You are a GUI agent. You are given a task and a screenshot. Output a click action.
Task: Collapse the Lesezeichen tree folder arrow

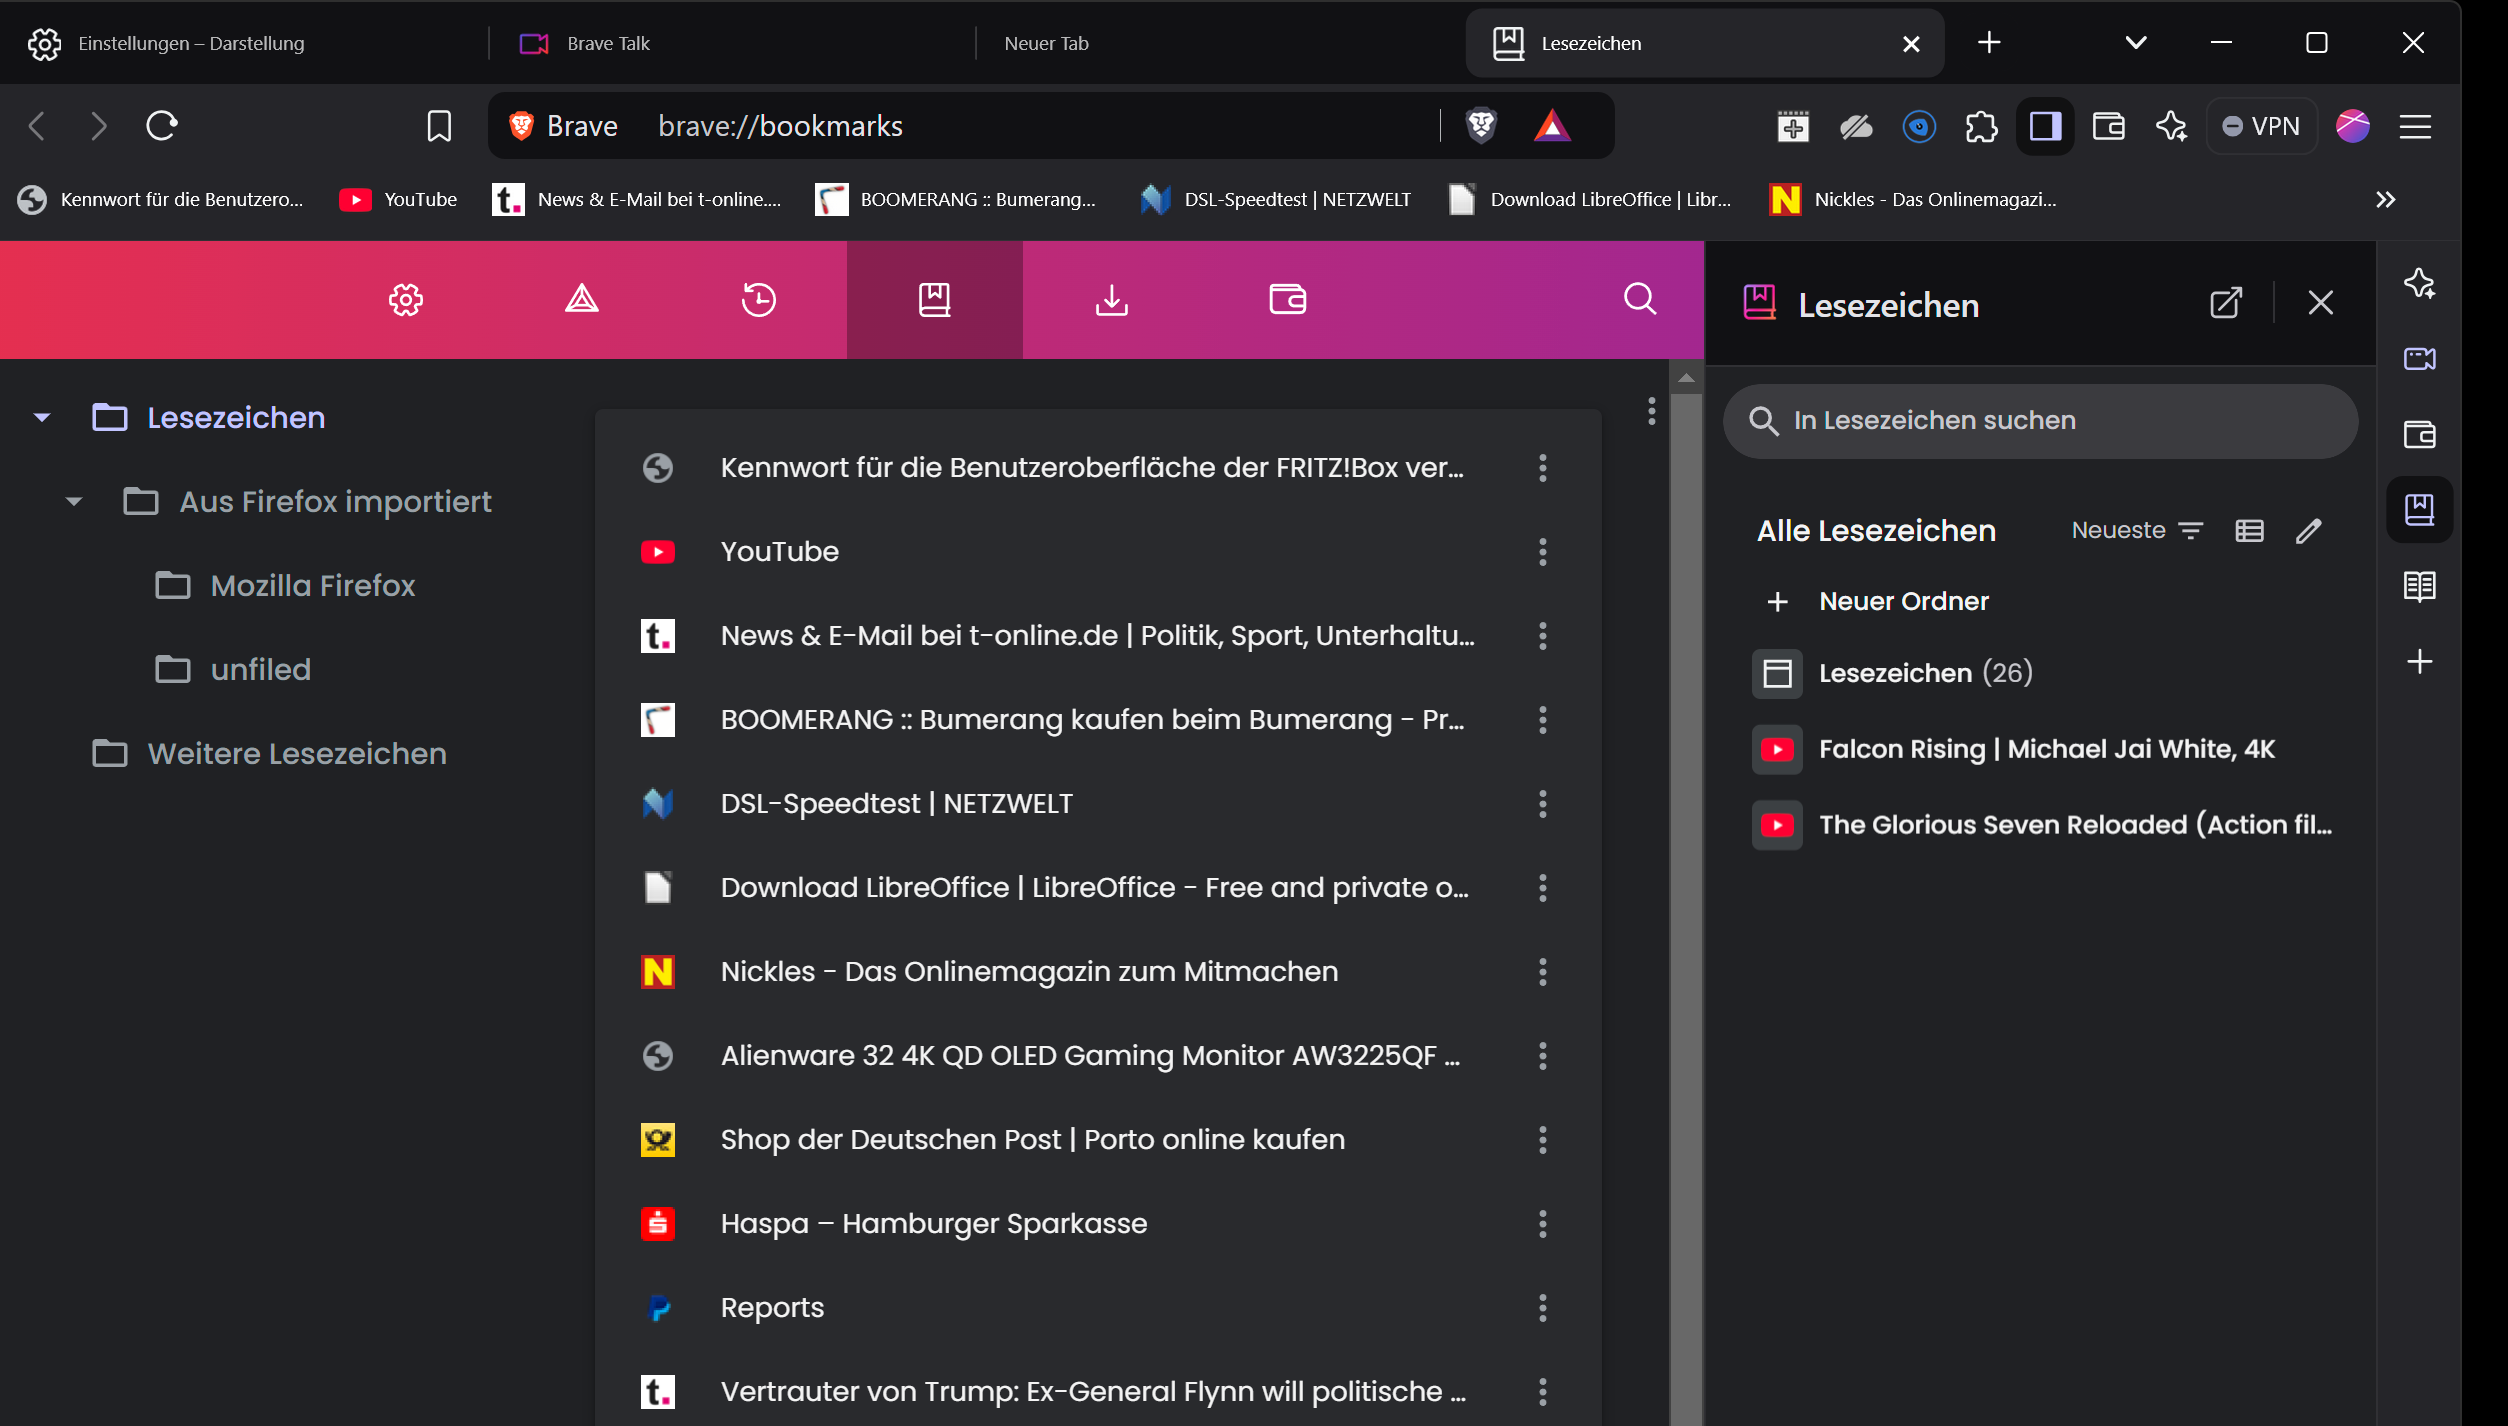point(42,418)
